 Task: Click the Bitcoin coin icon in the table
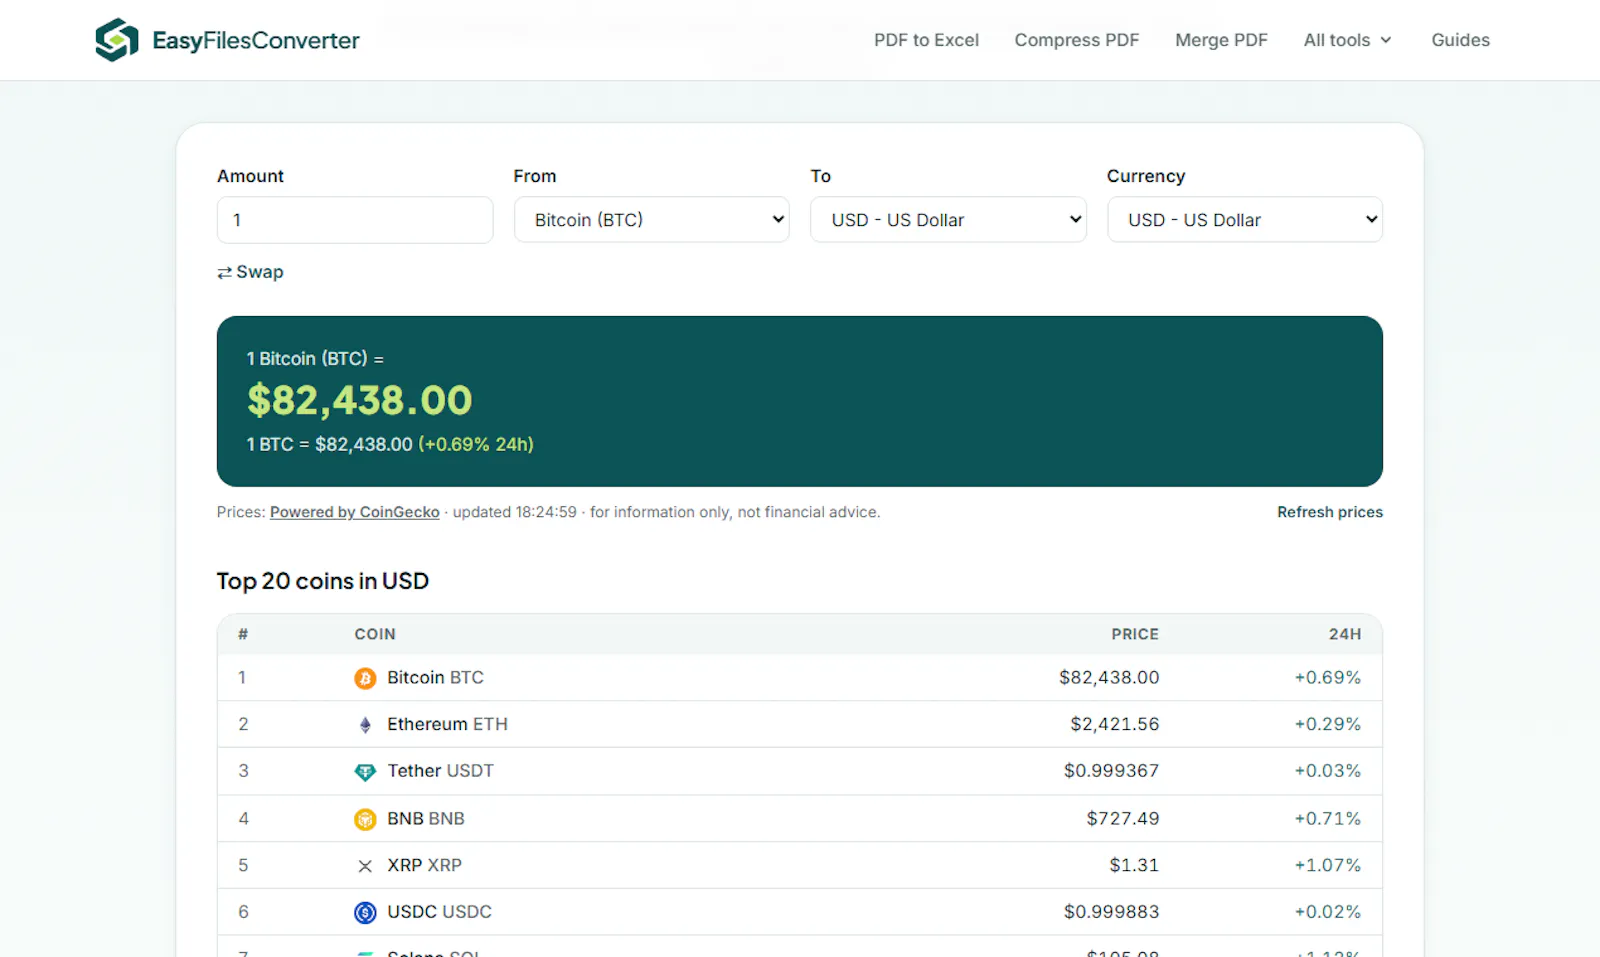365,678
